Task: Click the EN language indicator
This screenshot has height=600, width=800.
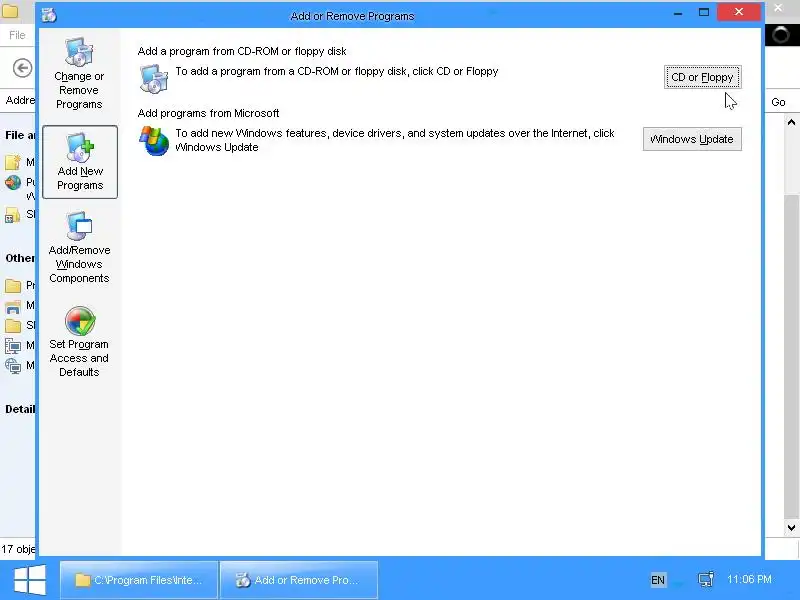Action: click(658, 580)
